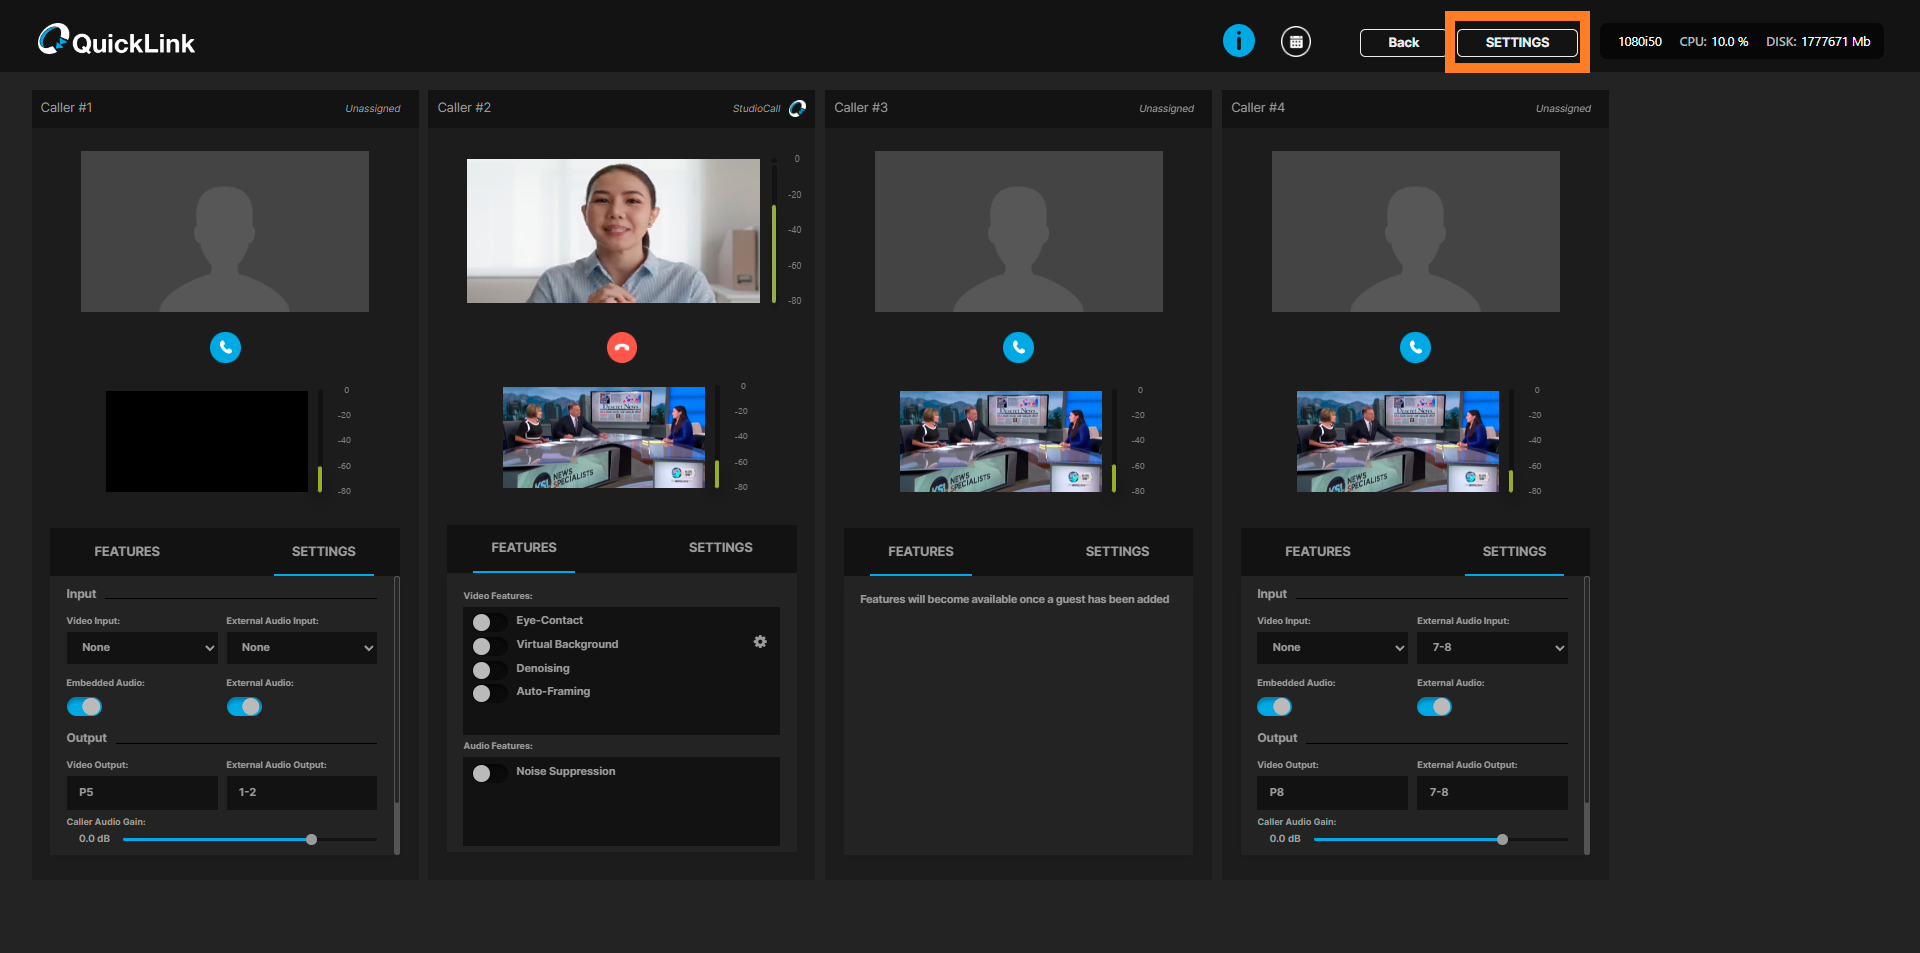Image resolution: width=1920 pixels, height=953 pixels.
Task: Hang up the Caller #2 call
Action: [x=621, y=347]
